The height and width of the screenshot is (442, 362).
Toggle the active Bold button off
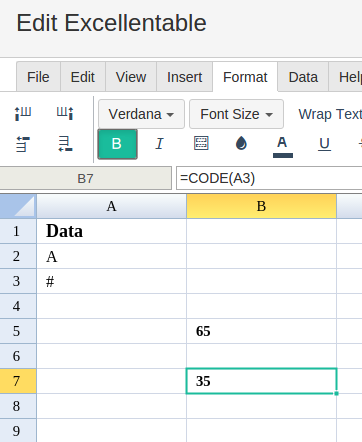pyautogui.click(x=117, y=144)
